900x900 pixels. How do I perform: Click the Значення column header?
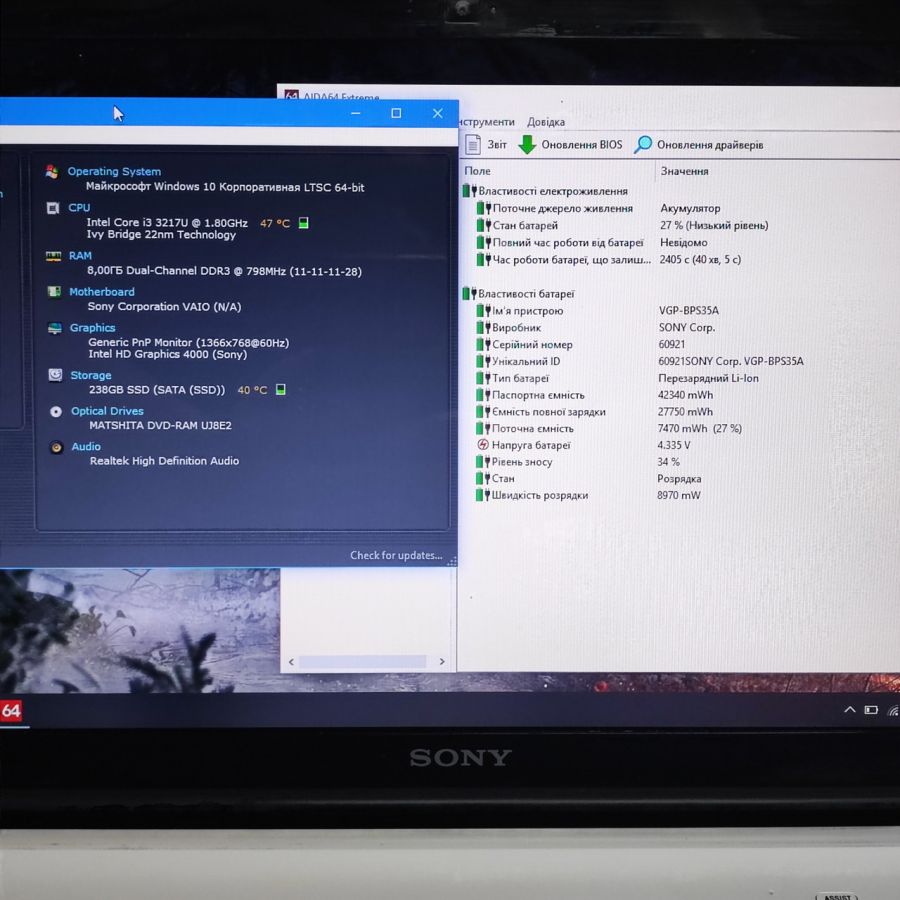684,171
